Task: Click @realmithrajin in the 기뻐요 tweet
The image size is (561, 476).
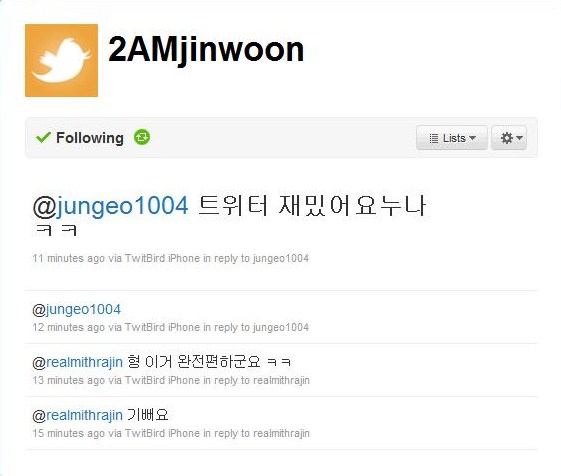Action: pyautogui.click(x=77, y=415)
